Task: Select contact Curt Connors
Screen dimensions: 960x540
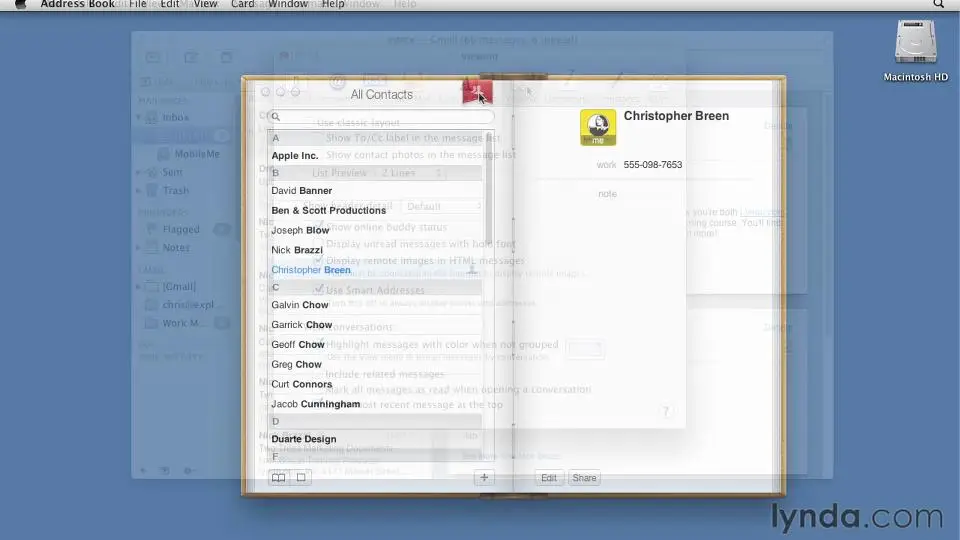Action: point(302,384)
